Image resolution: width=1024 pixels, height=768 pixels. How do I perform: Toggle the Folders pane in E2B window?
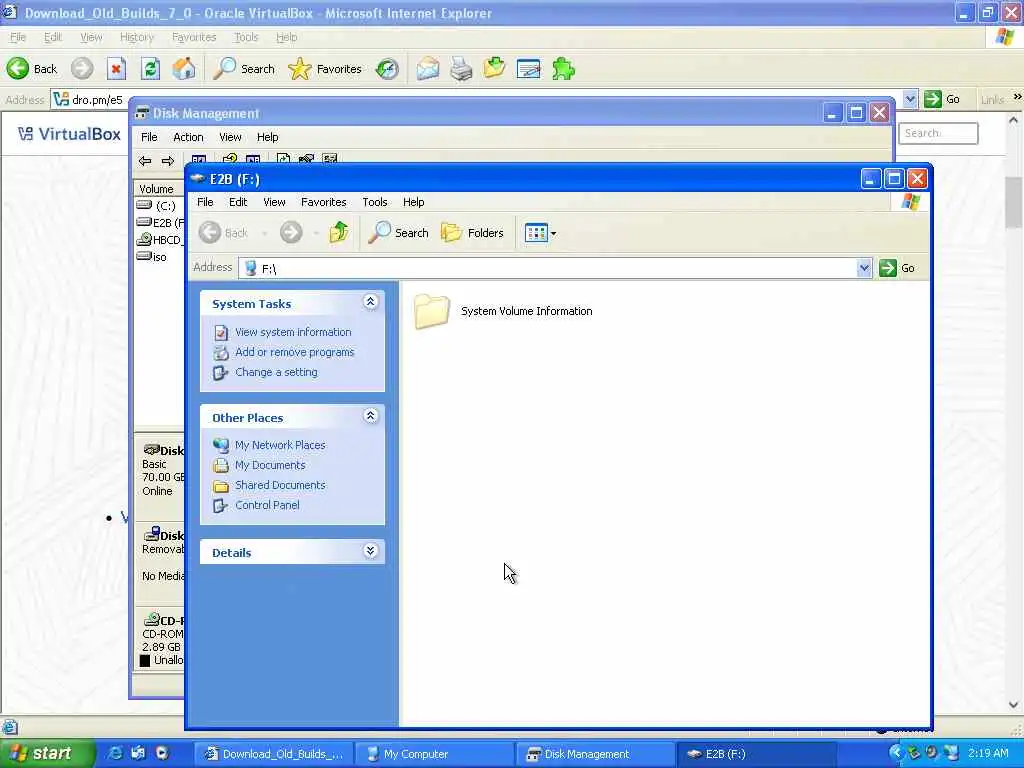pos(472,232)
